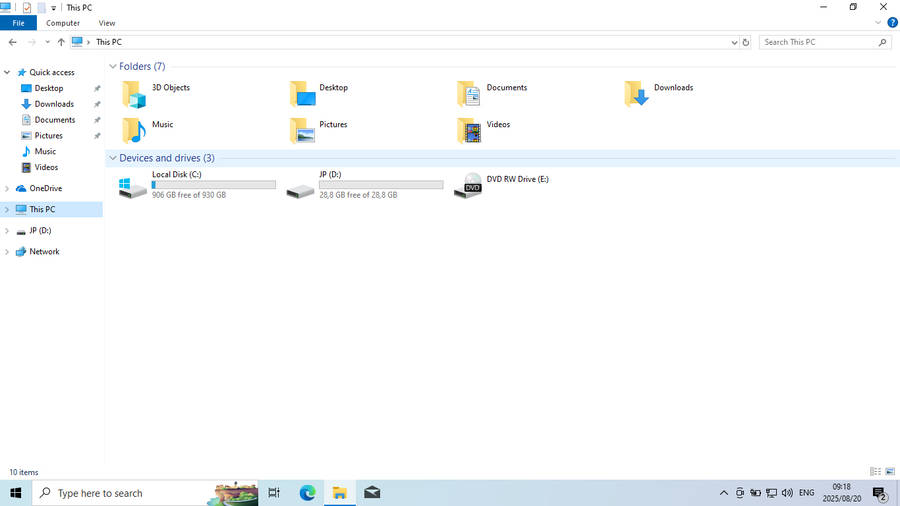Open the View ribbon tab
Screen dimensions: 900x506
click(107, 23)
